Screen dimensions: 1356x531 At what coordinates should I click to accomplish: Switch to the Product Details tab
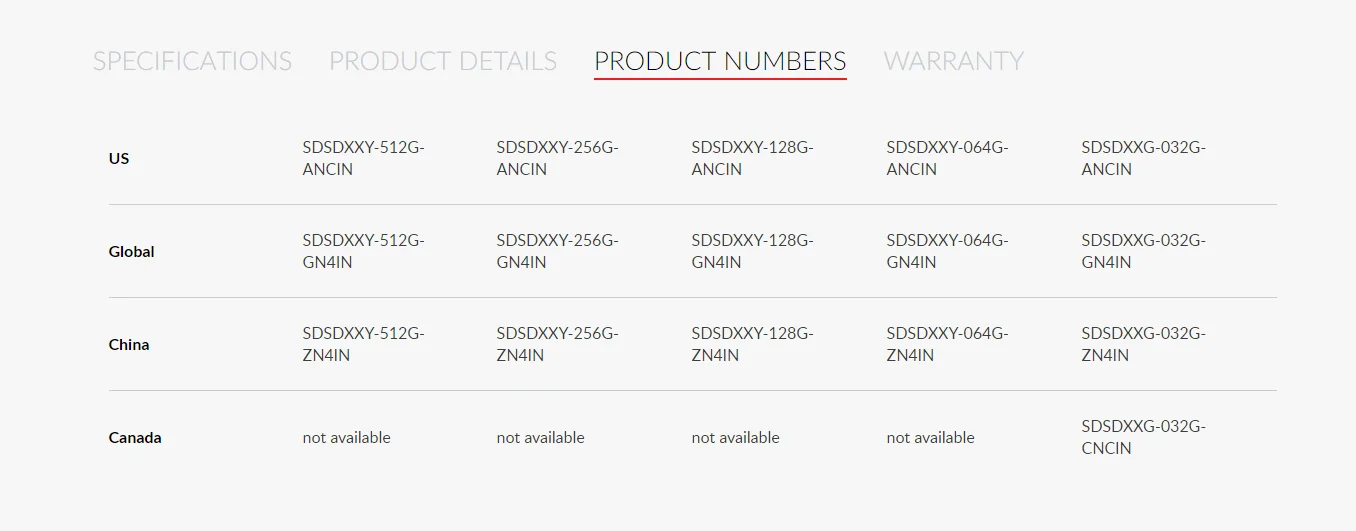[443, 61]
